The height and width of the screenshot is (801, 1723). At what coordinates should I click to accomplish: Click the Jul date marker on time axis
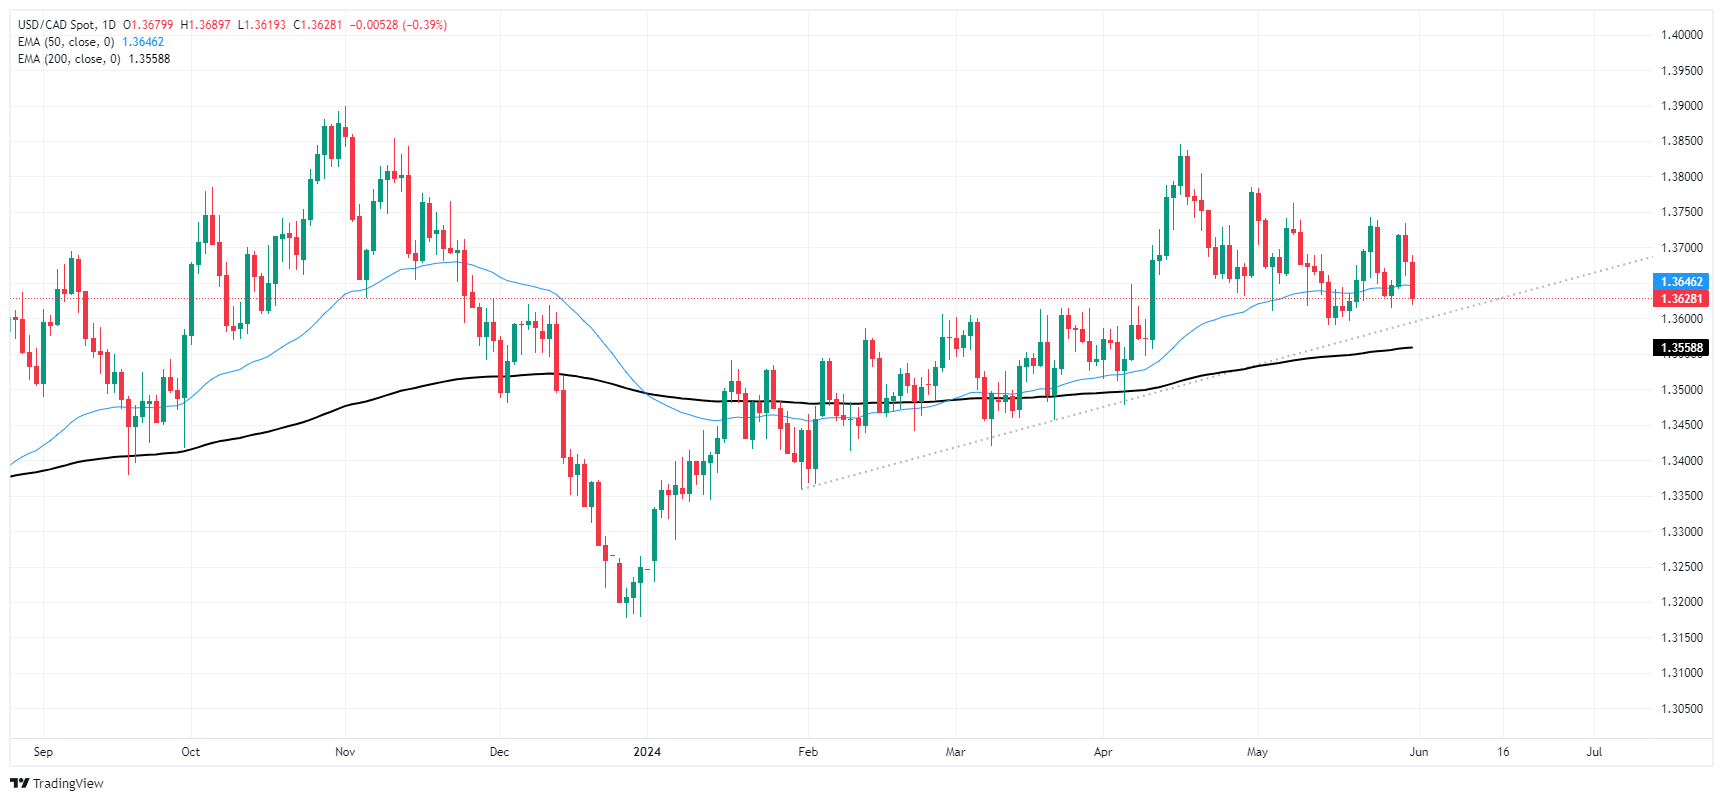point(1594,752)
